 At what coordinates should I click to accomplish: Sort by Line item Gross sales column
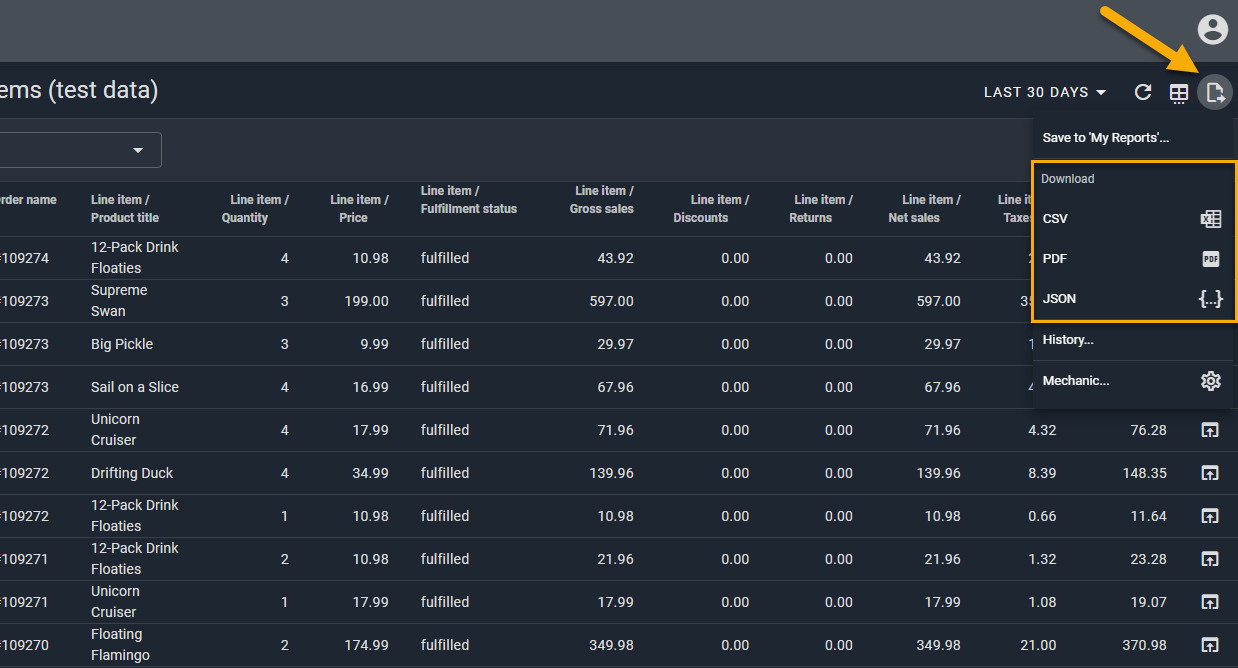[x=601, y=199]
